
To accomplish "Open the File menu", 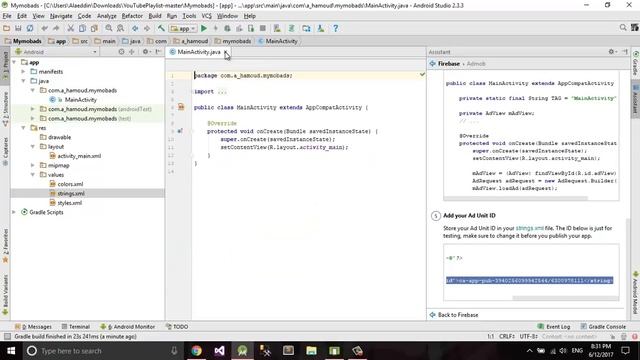I will tap(7, 16).
